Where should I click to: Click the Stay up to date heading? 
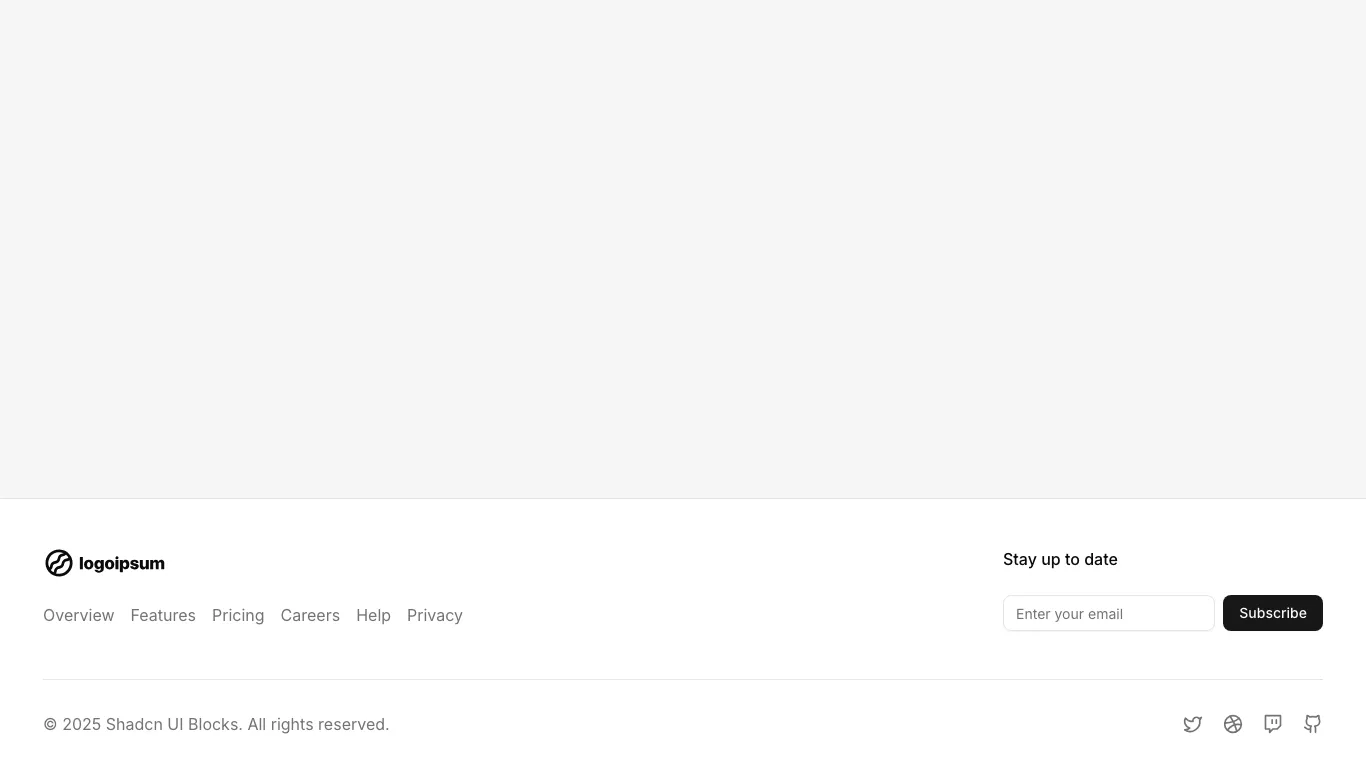point(1060,559)
